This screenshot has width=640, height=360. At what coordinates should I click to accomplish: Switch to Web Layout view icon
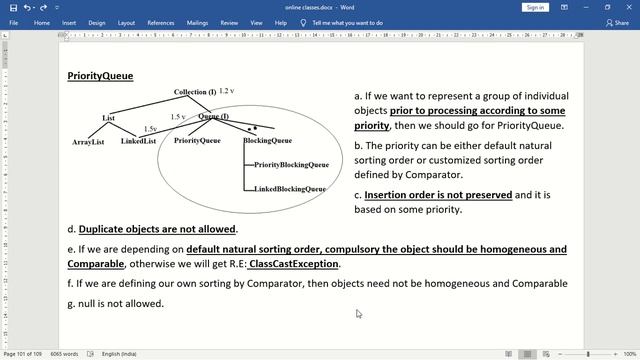click(546, 354)
